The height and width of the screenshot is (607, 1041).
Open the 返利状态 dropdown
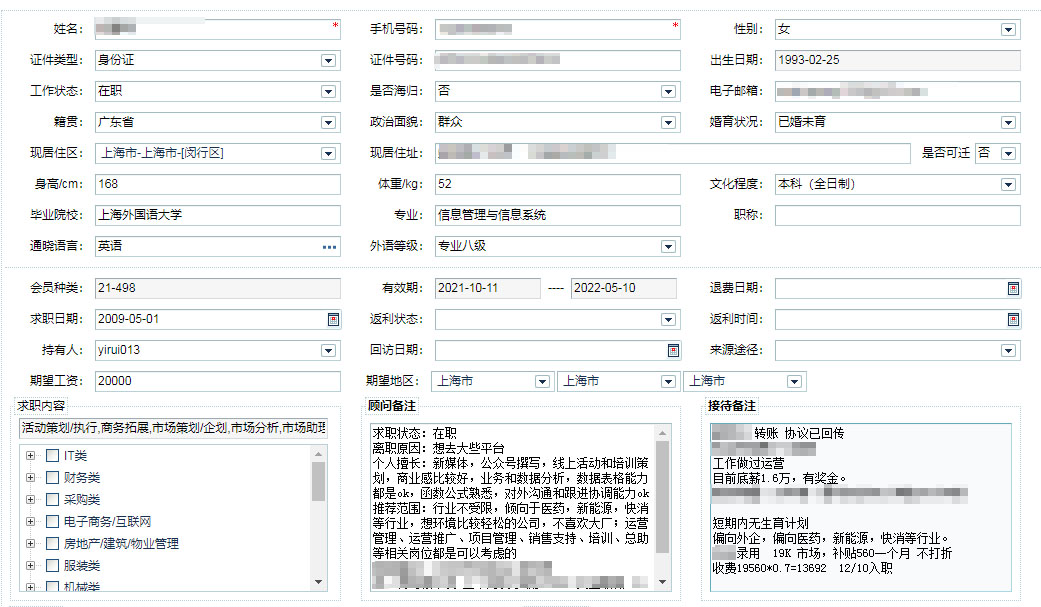pyautogui.click(x=669, y=319)
